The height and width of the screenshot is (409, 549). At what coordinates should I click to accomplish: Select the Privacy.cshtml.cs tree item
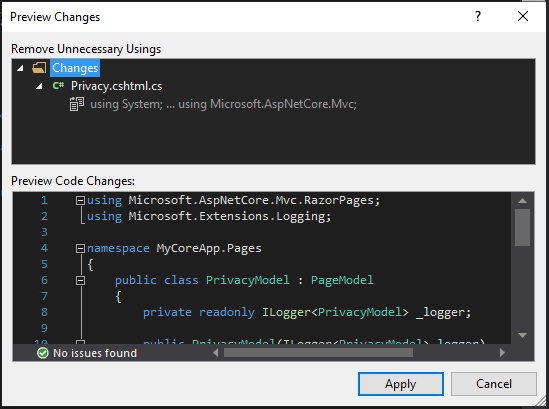[x=116, y=86]
